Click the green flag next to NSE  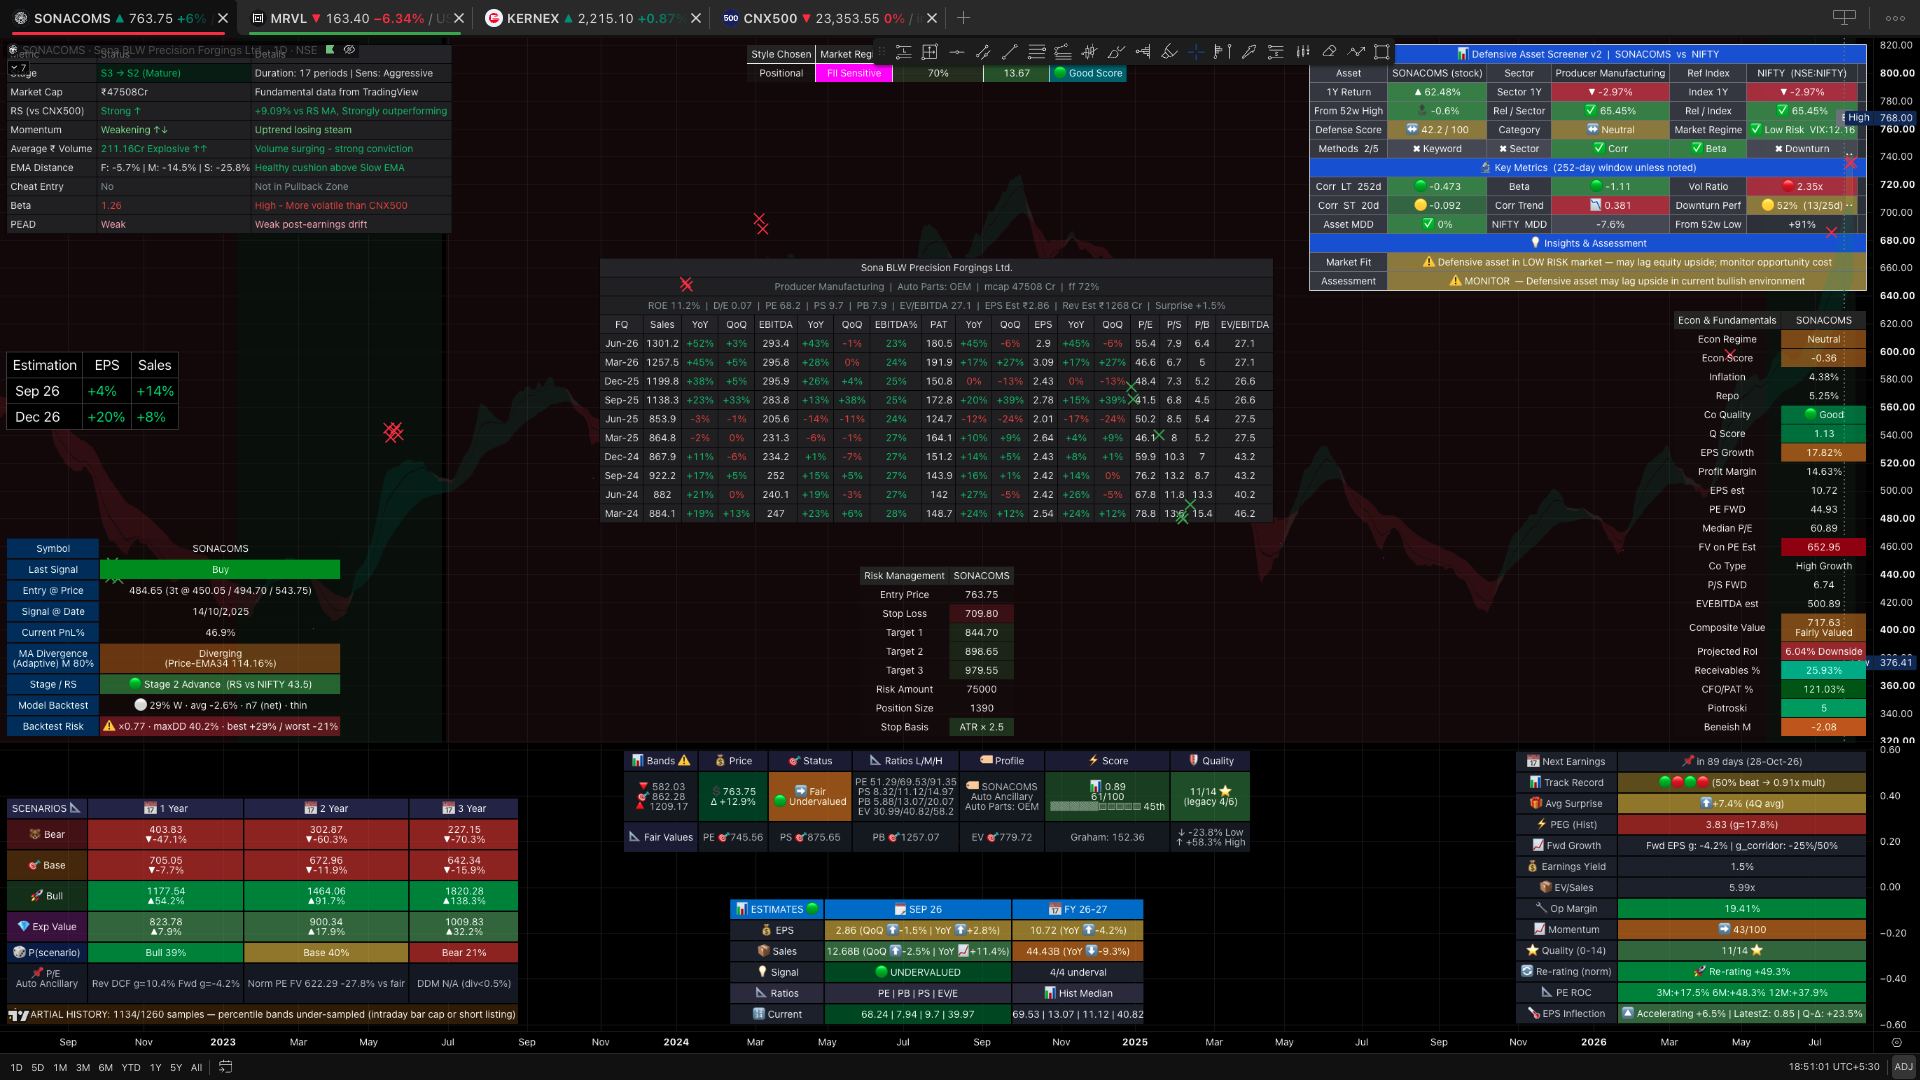tap(330, 50)
